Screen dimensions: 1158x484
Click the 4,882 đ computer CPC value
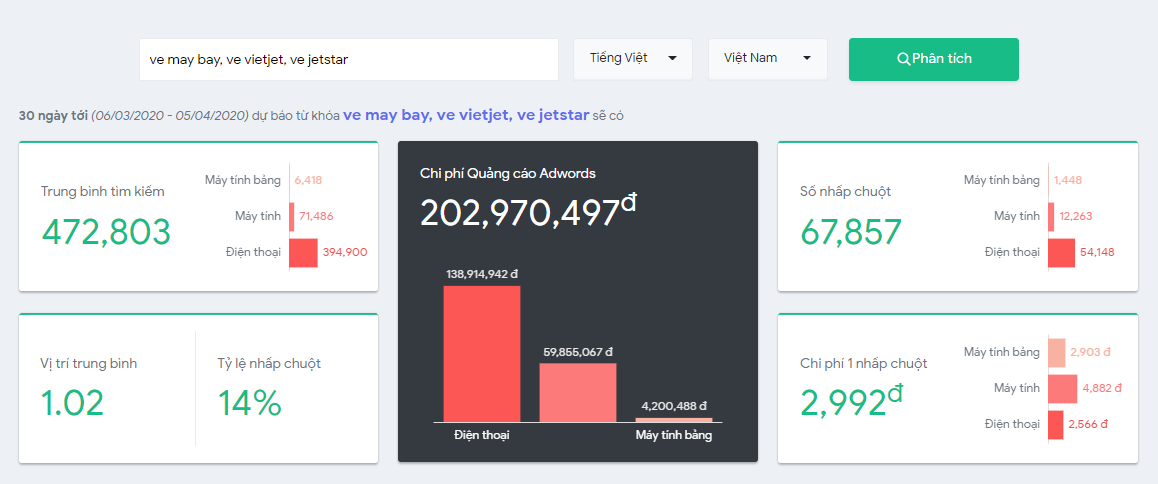point(1102,388)
